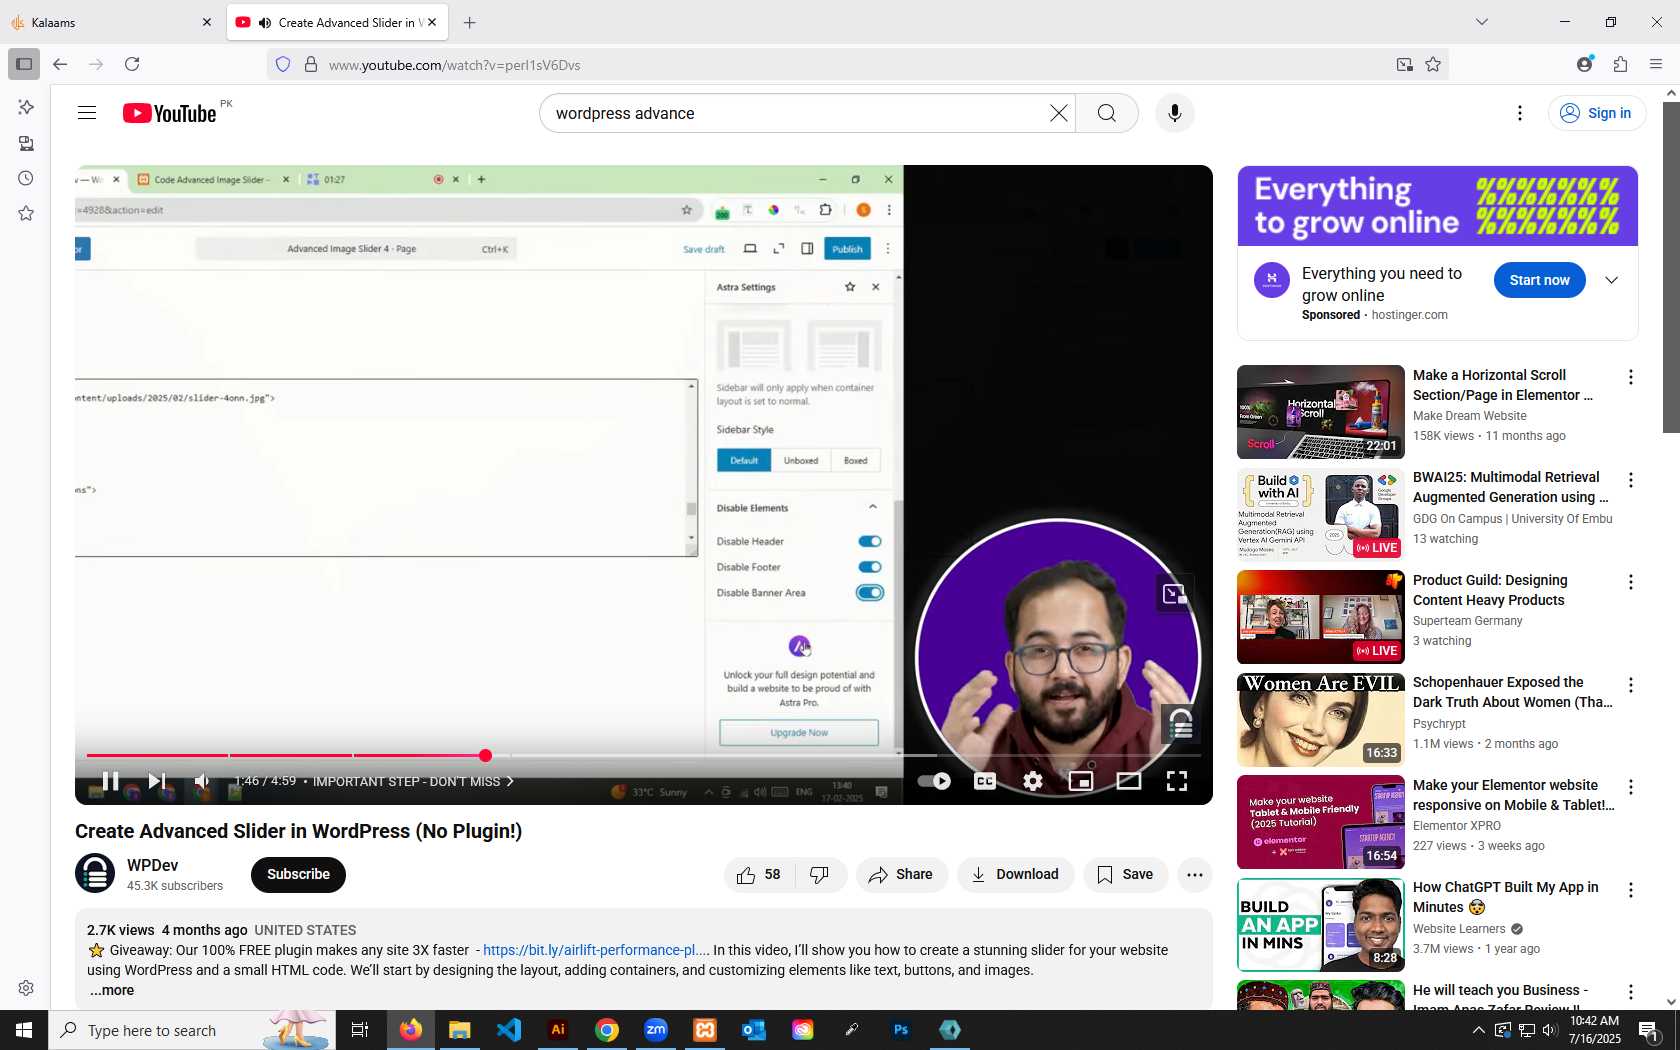Open Women Are EVIL video thumbnail
This screenshot has width=1680, height=1050.
(1320, 720)
